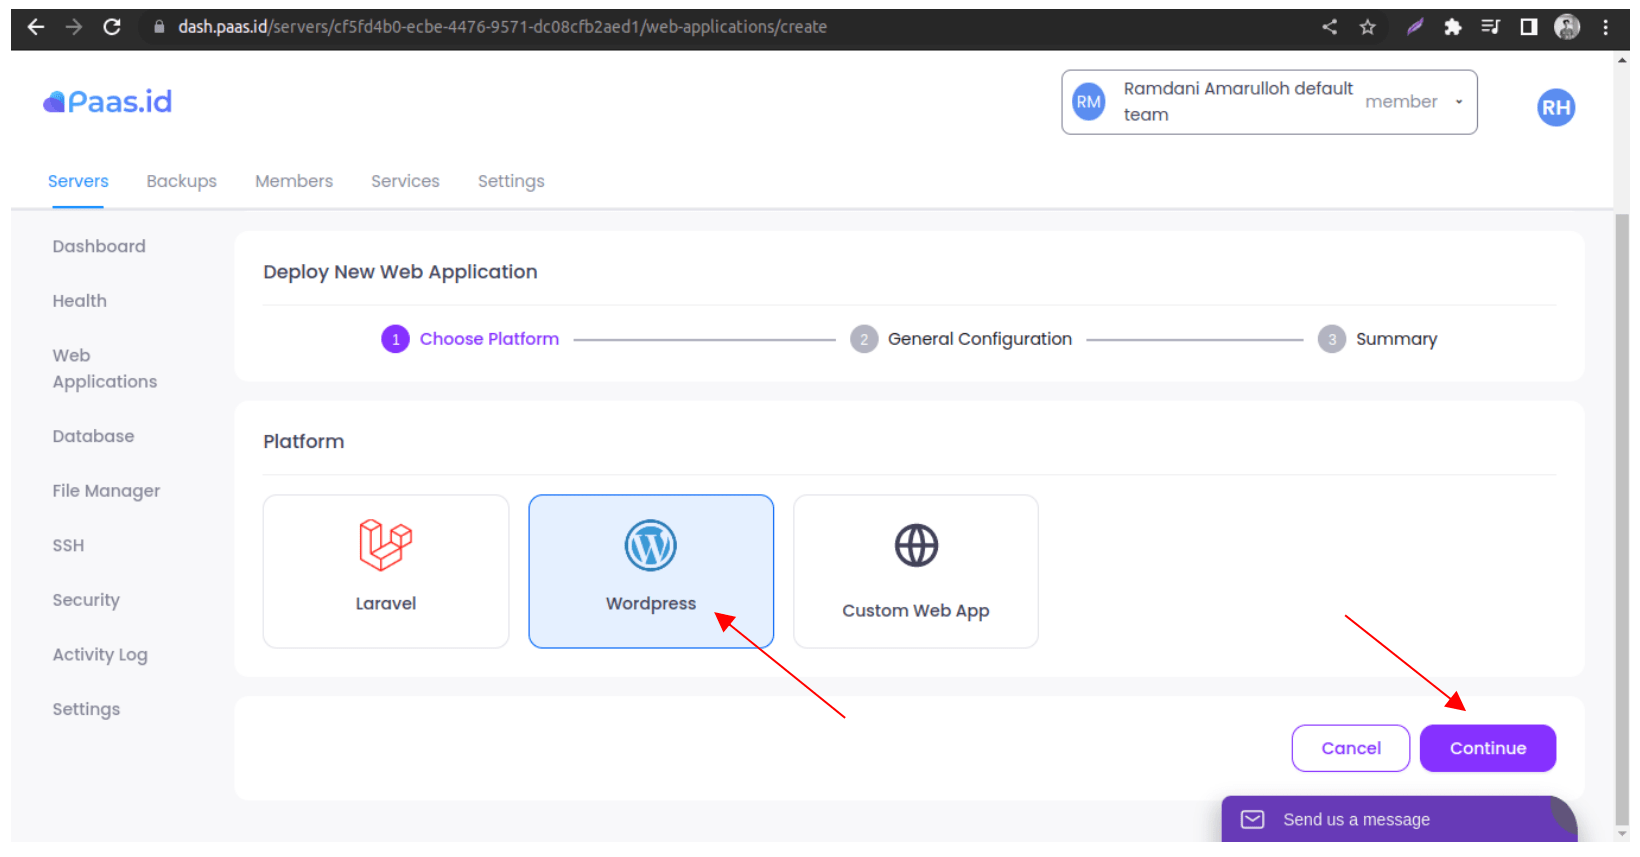Expand the team selector dropdown
Image resolution: width=1640 pixels, height=857 pixels.
click(x=1458, y=102)
